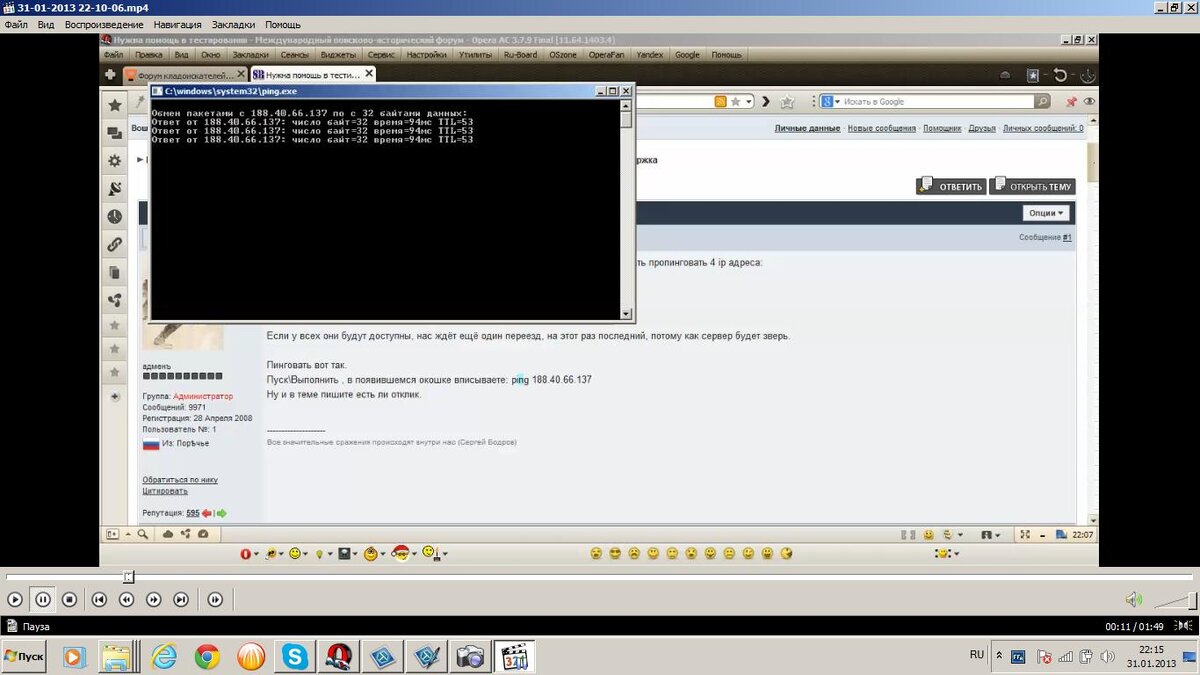Click the Play button in player controls
This screenshot has height=675, width=1200.
point(15,600)
